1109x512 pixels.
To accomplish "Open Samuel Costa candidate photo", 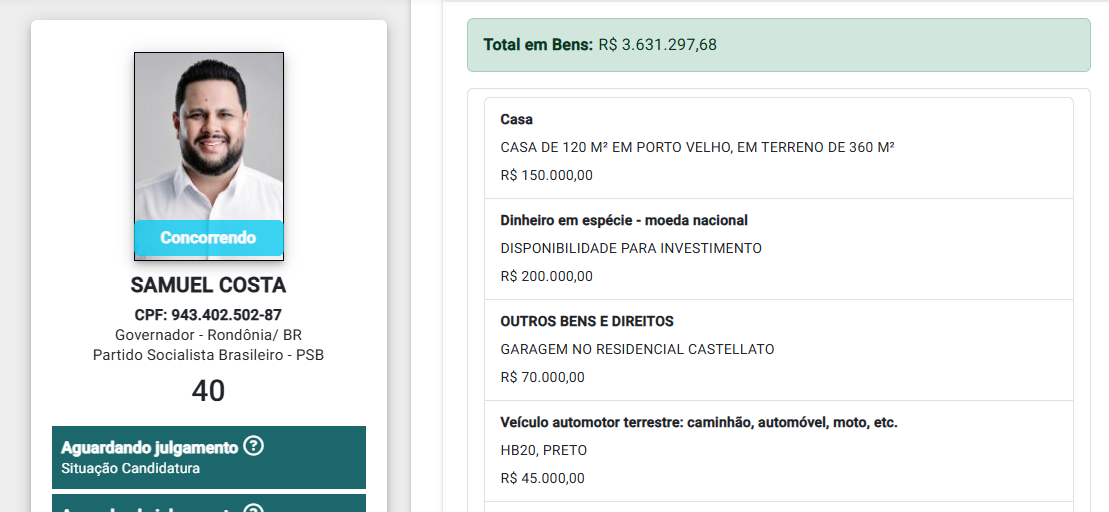I will (209, 156).
